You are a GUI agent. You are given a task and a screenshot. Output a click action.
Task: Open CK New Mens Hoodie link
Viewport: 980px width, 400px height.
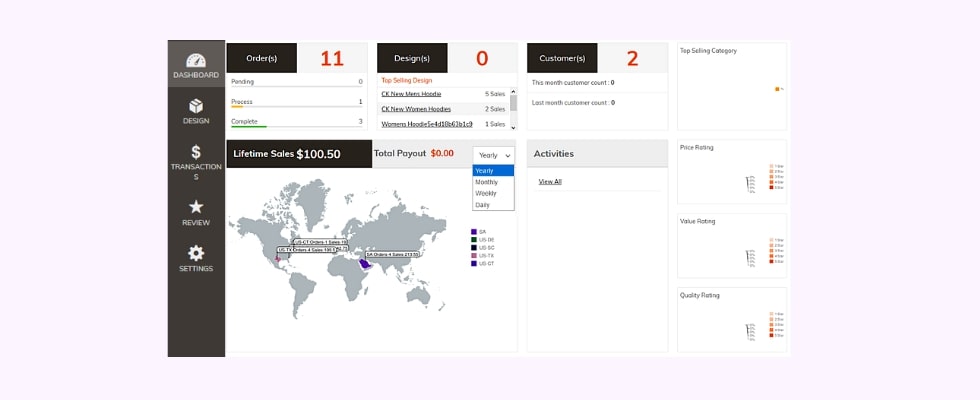point(411,94)
